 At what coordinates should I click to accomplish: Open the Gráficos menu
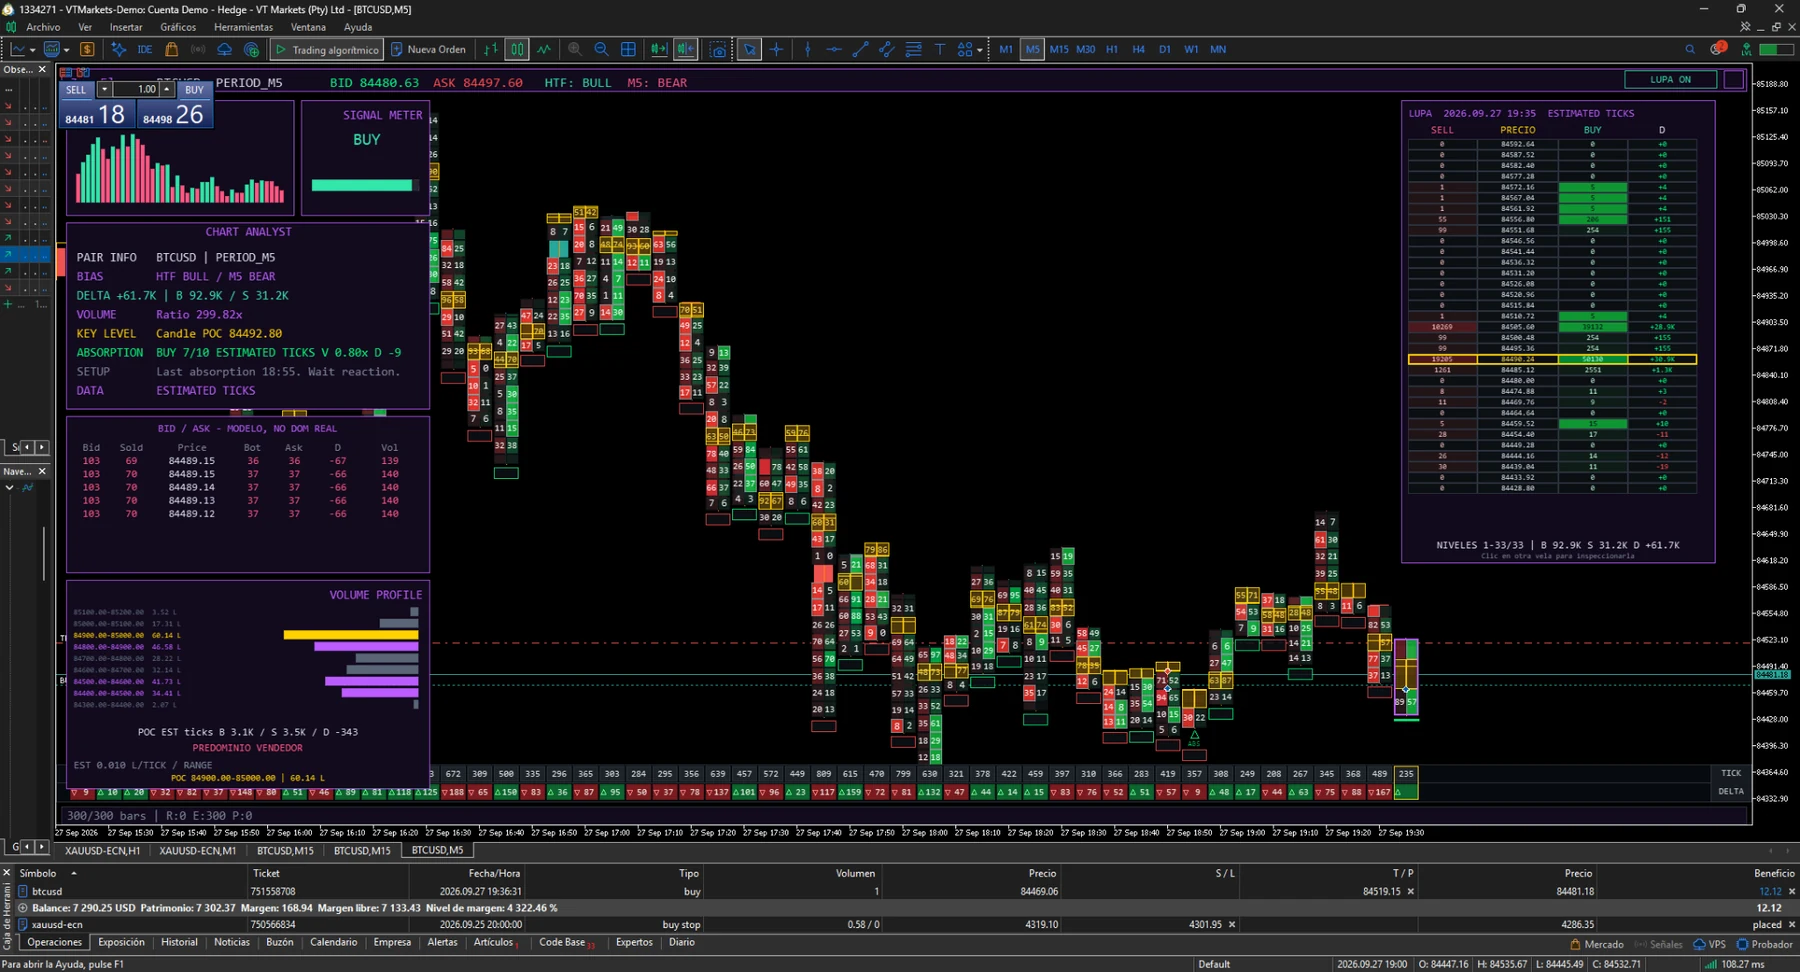178,27
